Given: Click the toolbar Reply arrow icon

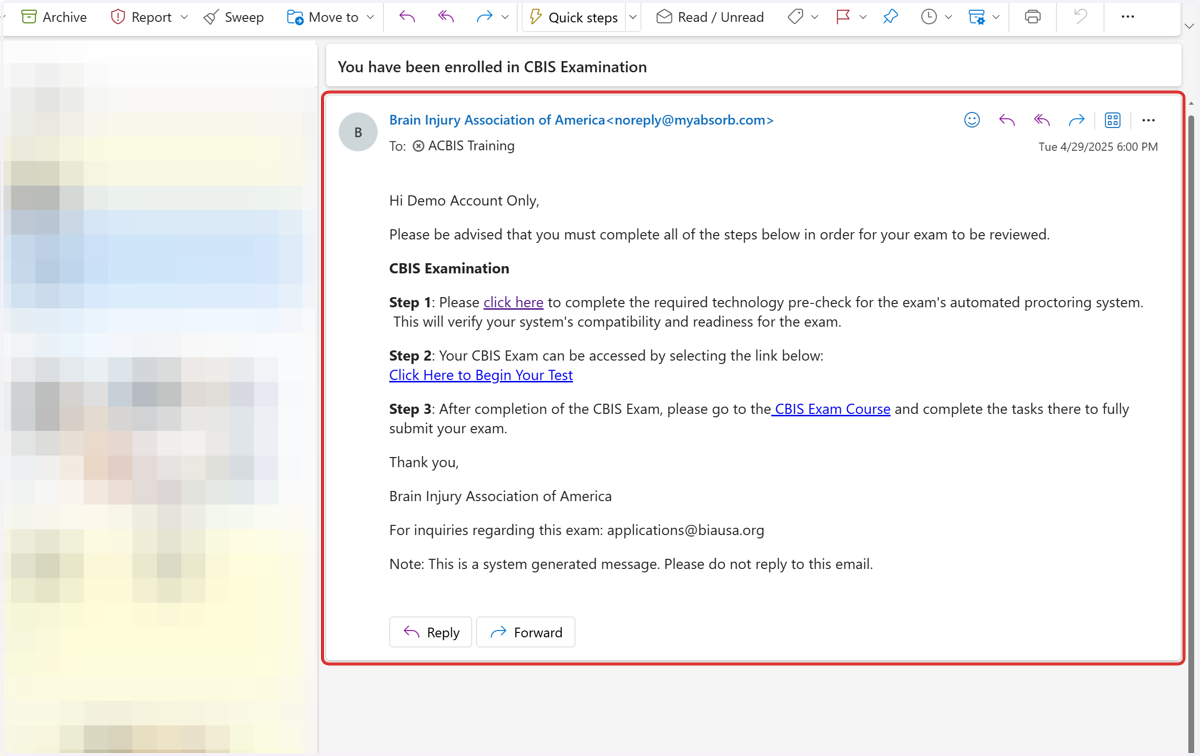Looking at the screenshot, I should 407,17.
